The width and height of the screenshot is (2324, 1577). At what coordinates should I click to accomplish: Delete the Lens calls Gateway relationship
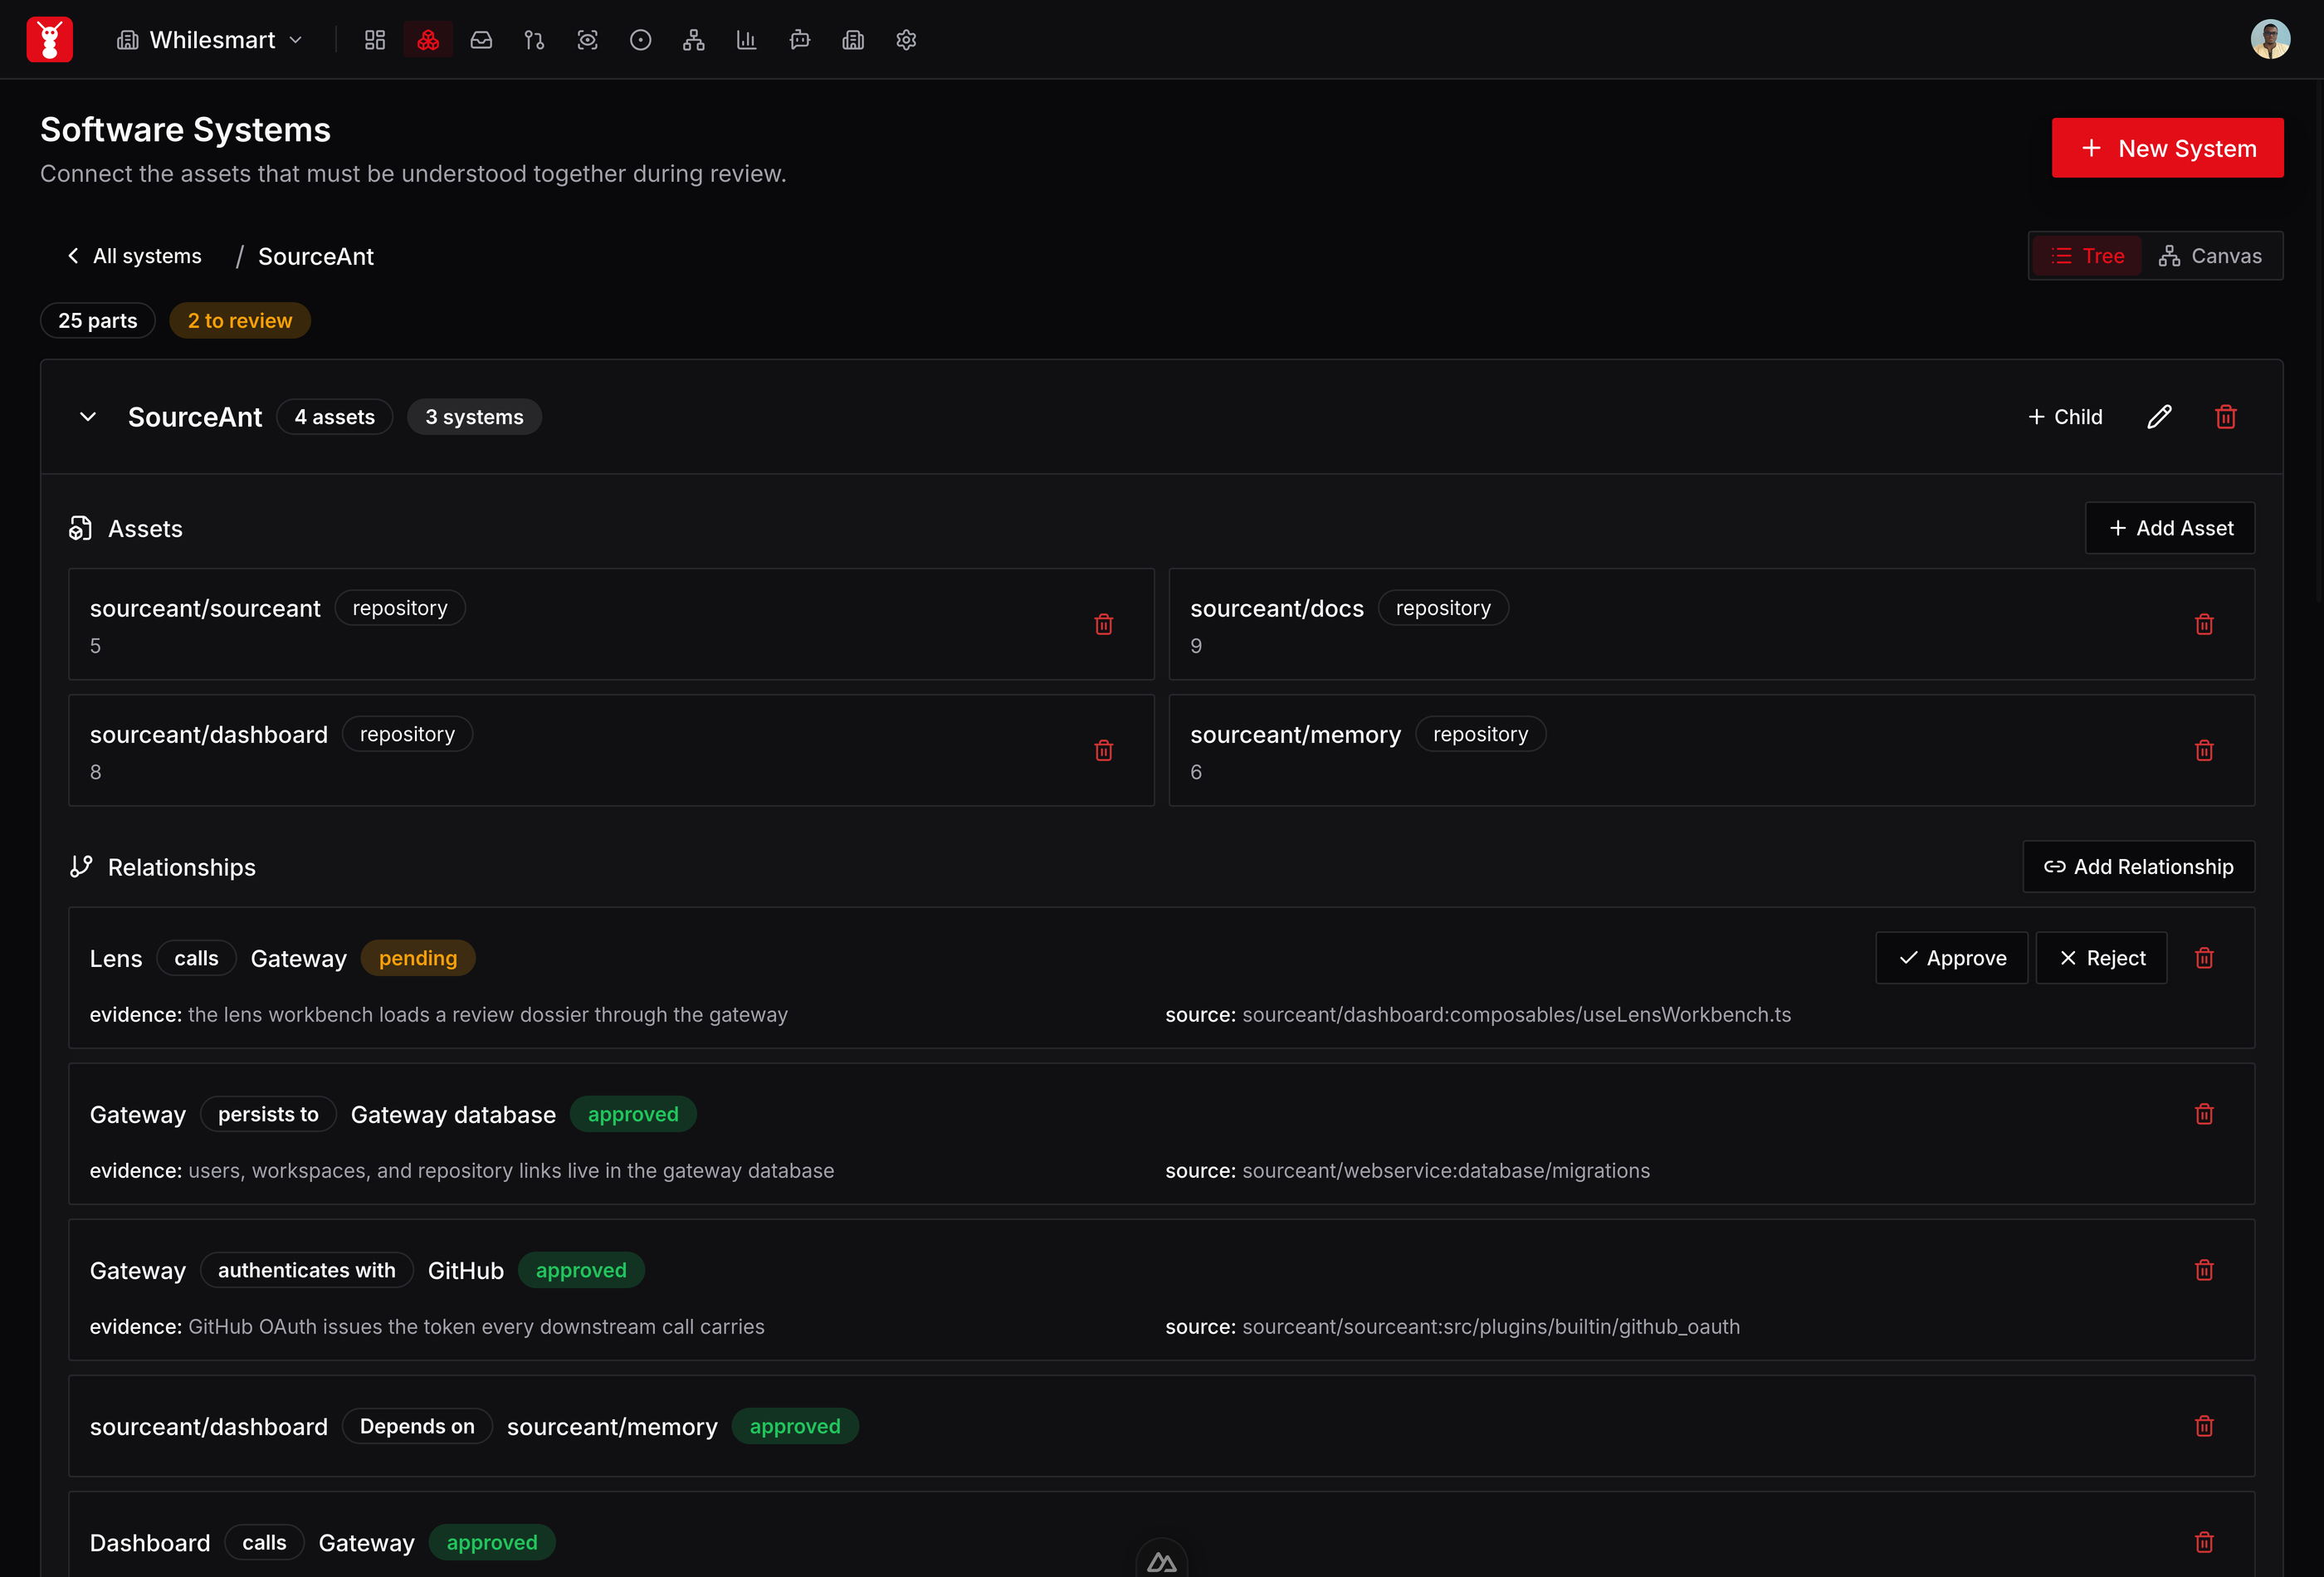click(x=2204, y=958)
